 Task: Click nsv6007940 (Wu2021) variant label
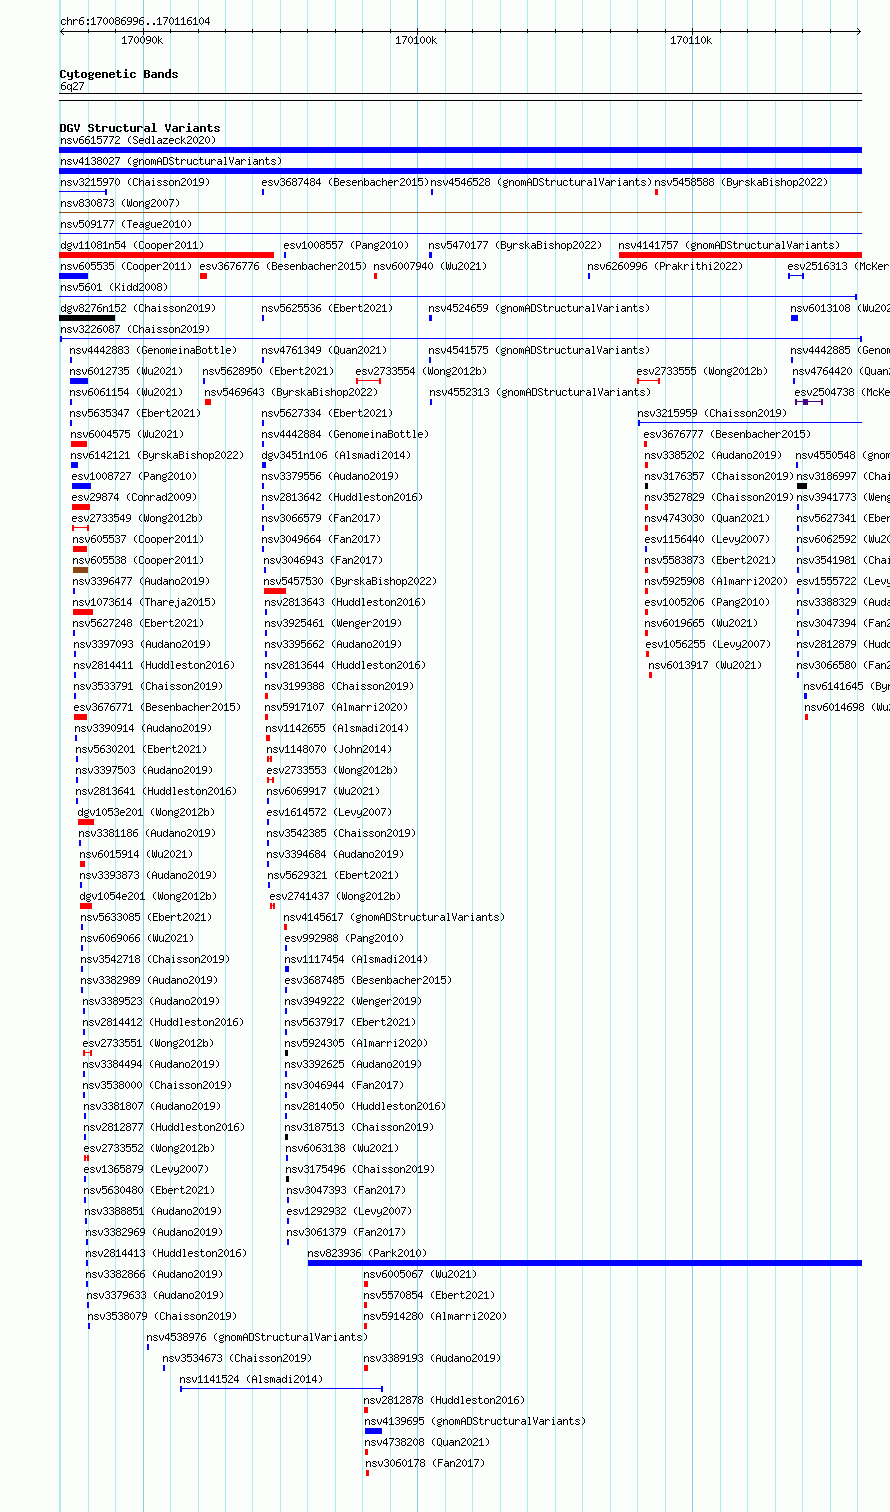(430, 267)
